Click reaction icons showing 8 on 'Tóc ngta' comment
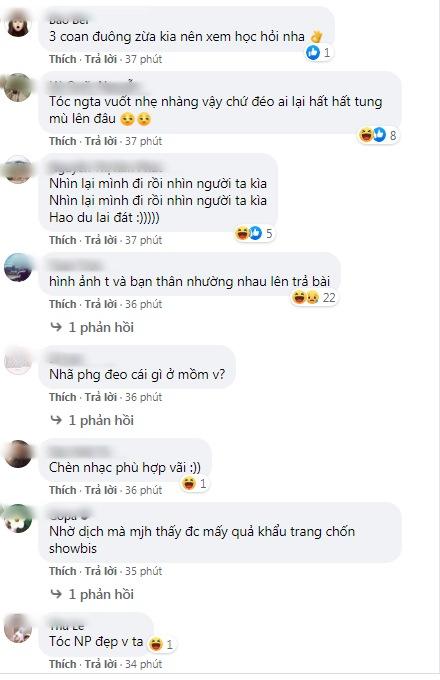The image size is (440, 680). point(377,135)
